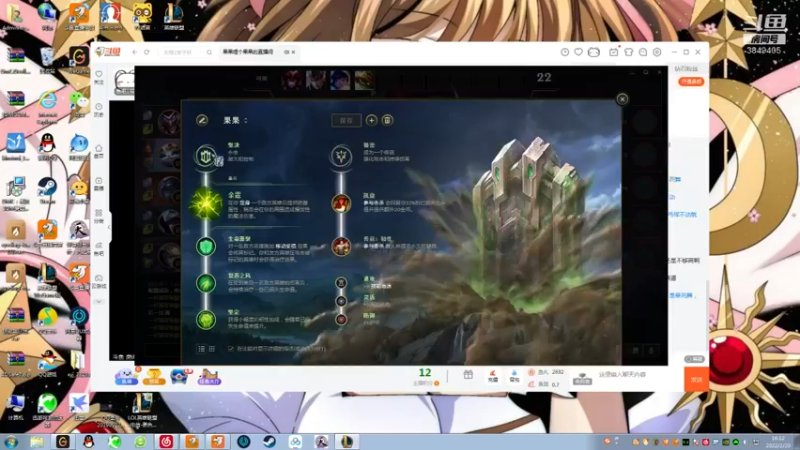Click the treasure chest badge below stream
The image size is (800, 450).
coord(180,377)
